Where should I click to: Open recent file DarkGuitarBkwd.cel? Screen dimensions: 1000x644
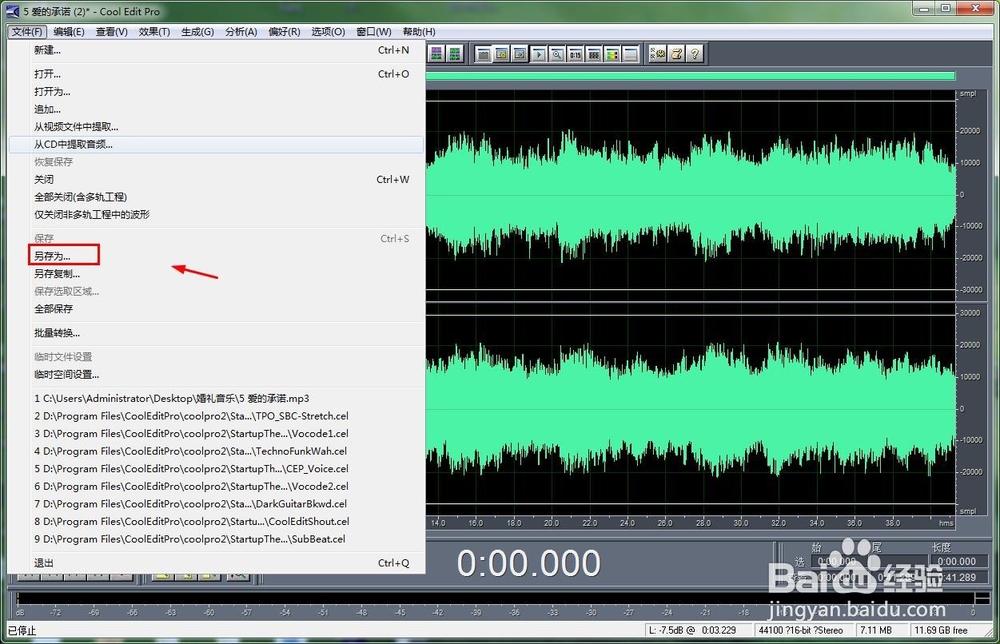(x=217, y=504)
